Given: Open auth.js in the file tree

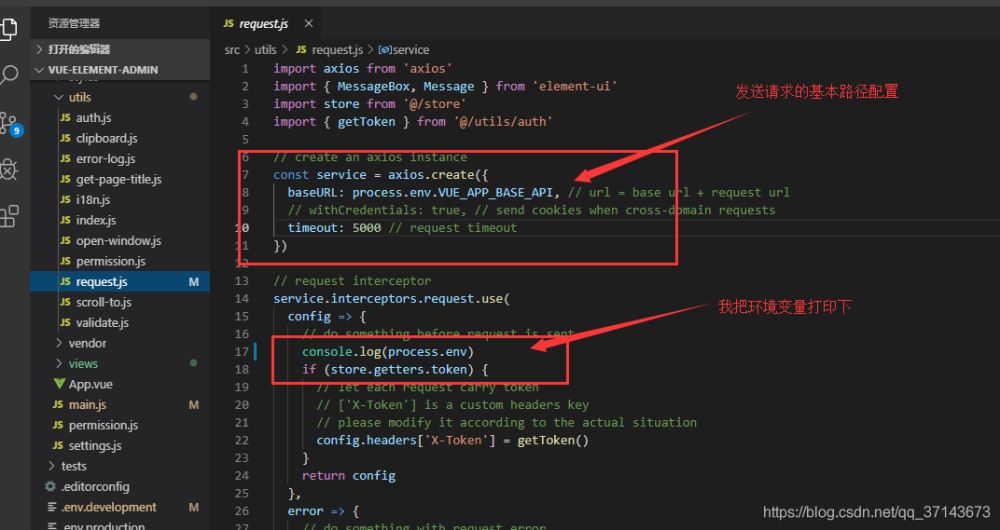Looking at the screenshot, I should (93, 118).
